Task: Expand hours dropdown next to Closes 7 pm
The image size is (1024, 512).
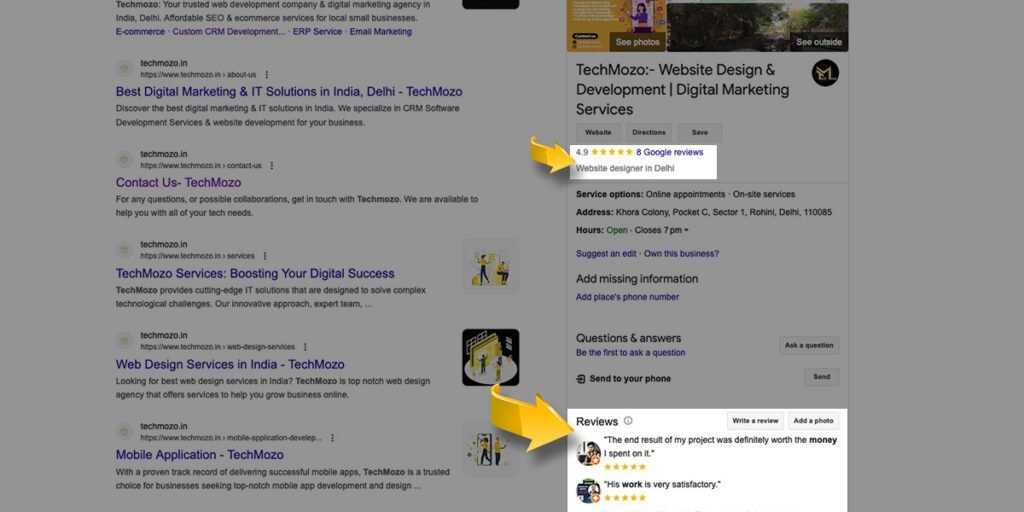Action: (x=686, y=231)
